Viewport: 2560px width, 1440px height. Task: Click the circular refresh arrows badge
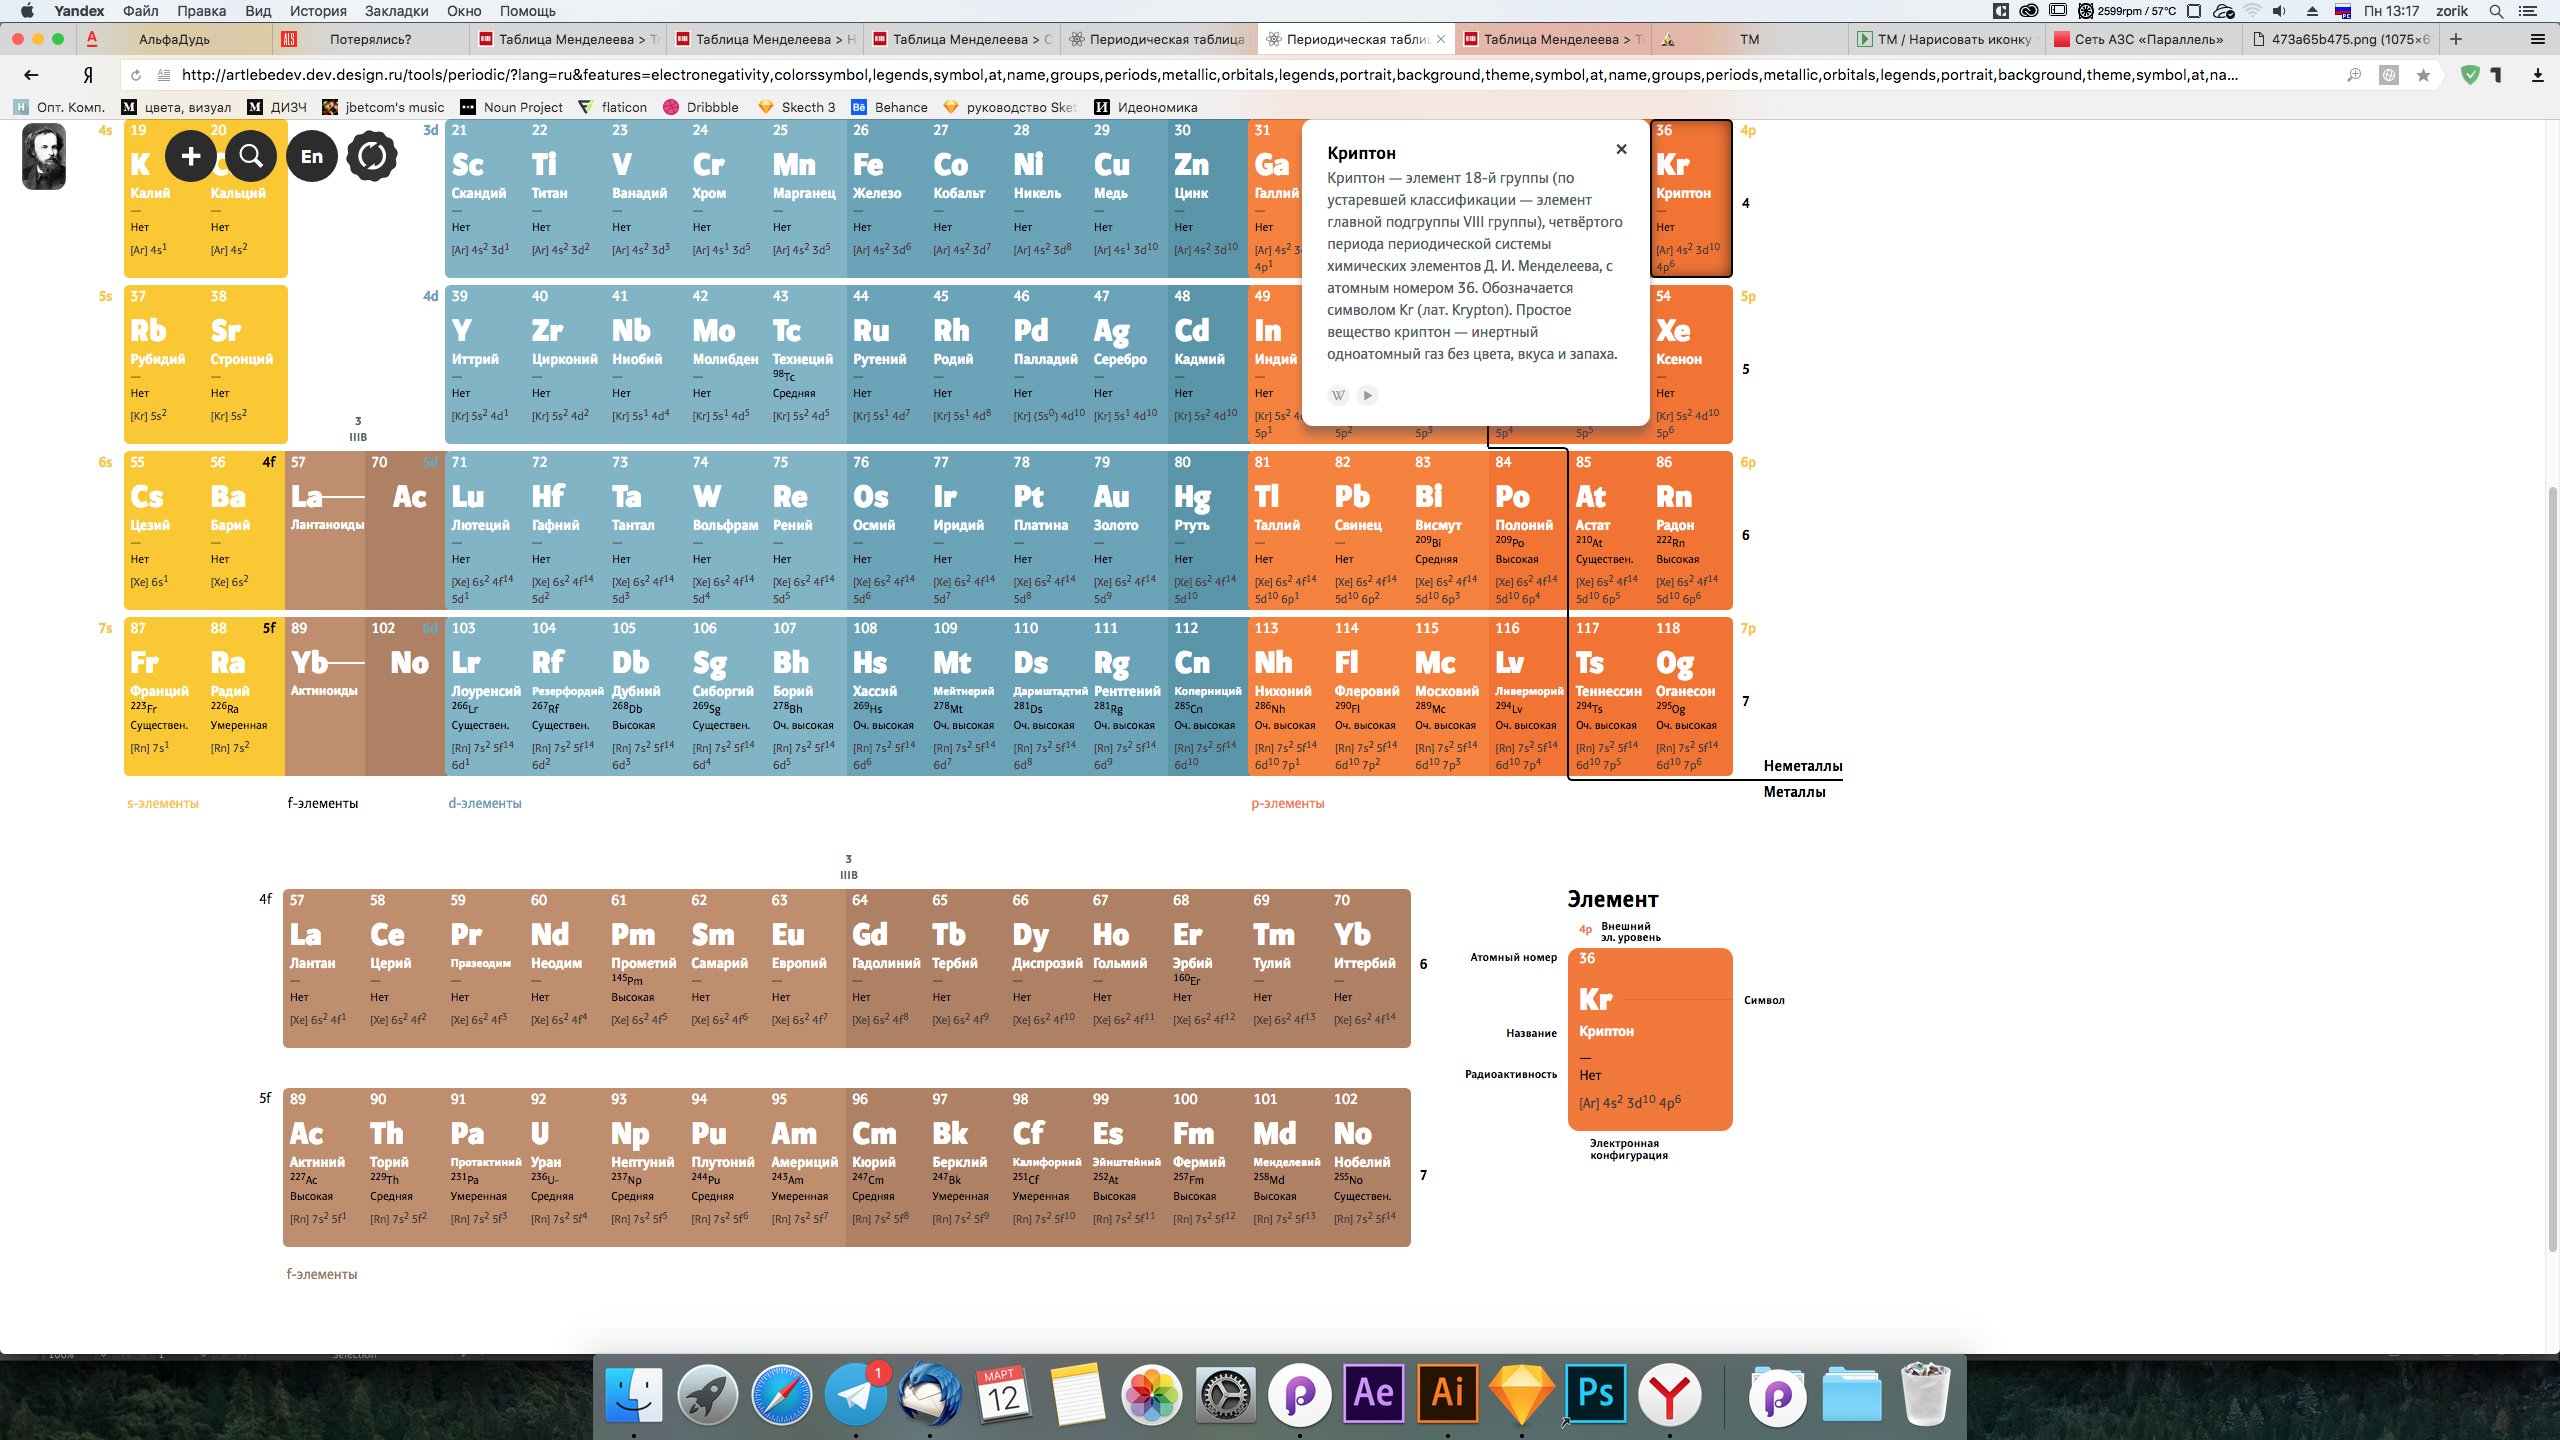point(372,156)
